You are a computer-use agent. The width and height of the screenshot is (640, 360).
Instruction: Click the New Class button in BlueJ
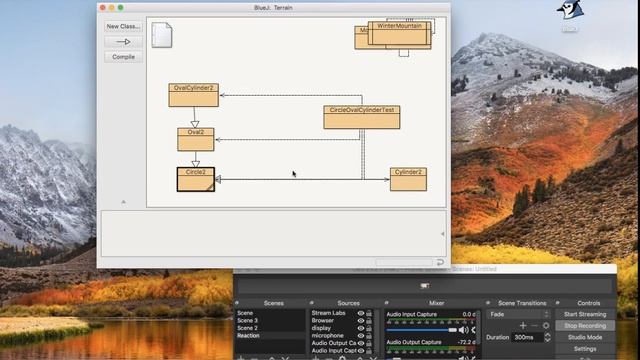coord(123,26)
